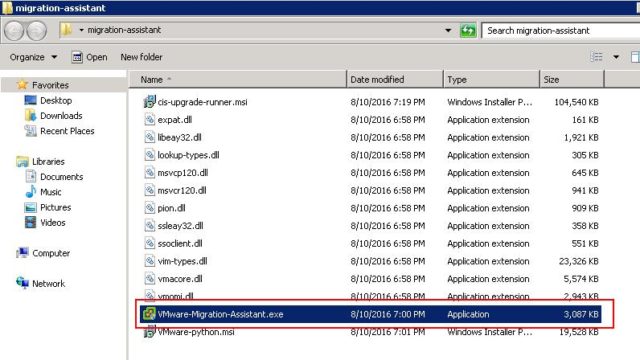This screenshot has height=360, width=640.
Task: Select file name ssoclient.dll
Action: click(180, 244)
